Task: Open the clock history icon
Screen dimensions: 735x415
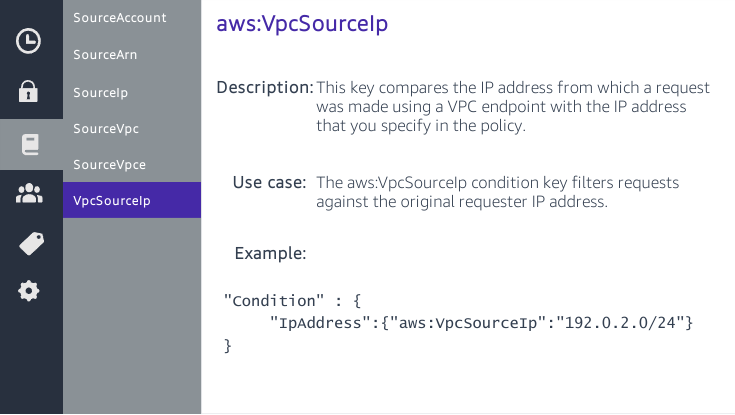Action: pyautogui.click(x=30, y=41)
